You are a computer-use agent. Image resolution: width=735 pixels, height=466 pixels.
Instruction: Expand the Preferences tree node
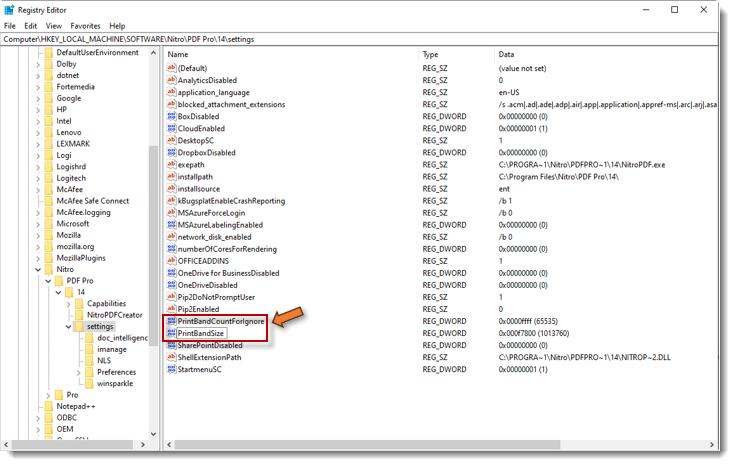[x=79, y=372]
